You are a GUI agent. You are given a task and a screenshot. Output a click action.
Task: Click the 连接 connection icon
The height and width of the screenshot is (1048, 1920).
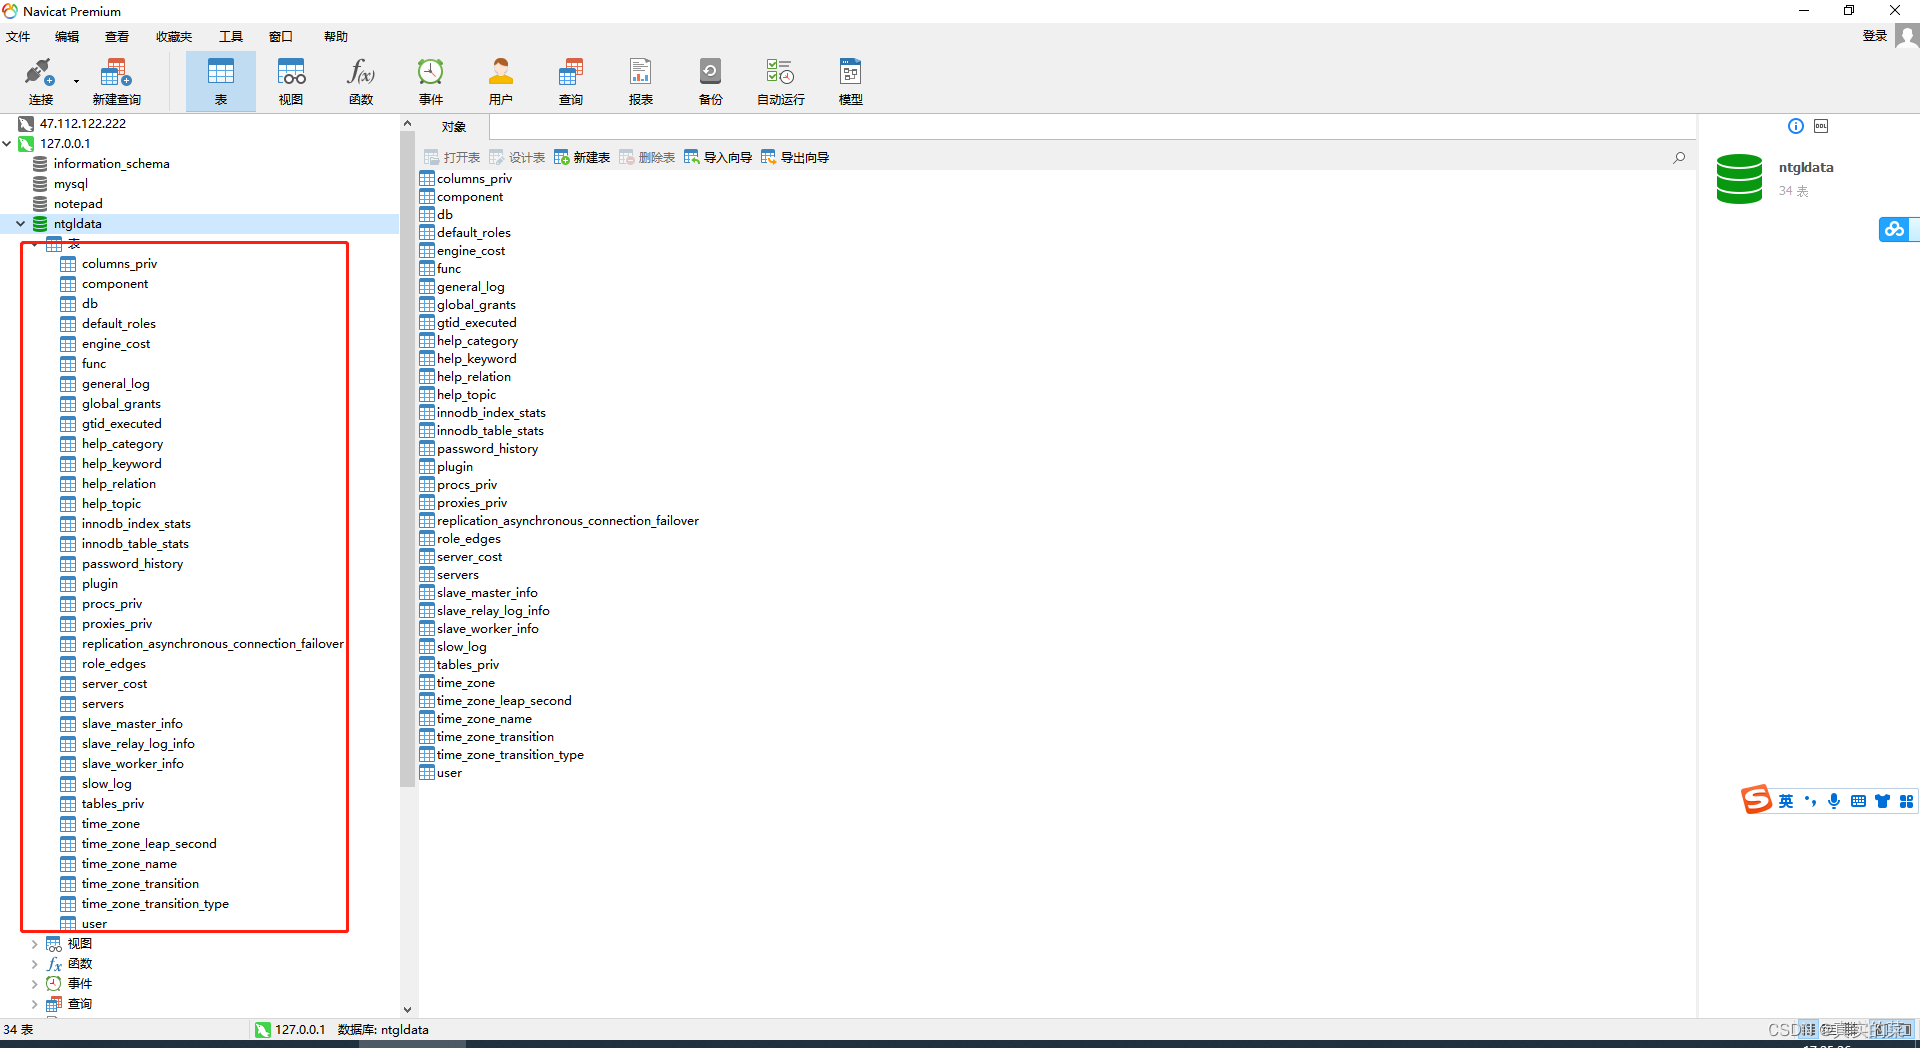[40, 80]
